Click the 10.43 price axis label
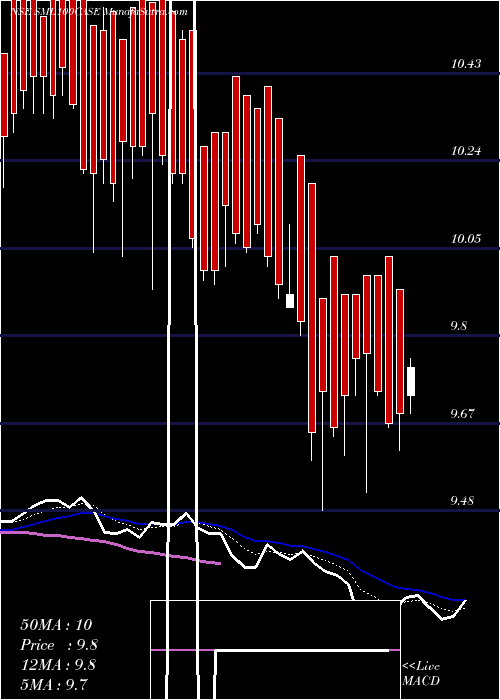 coord(466,64)
